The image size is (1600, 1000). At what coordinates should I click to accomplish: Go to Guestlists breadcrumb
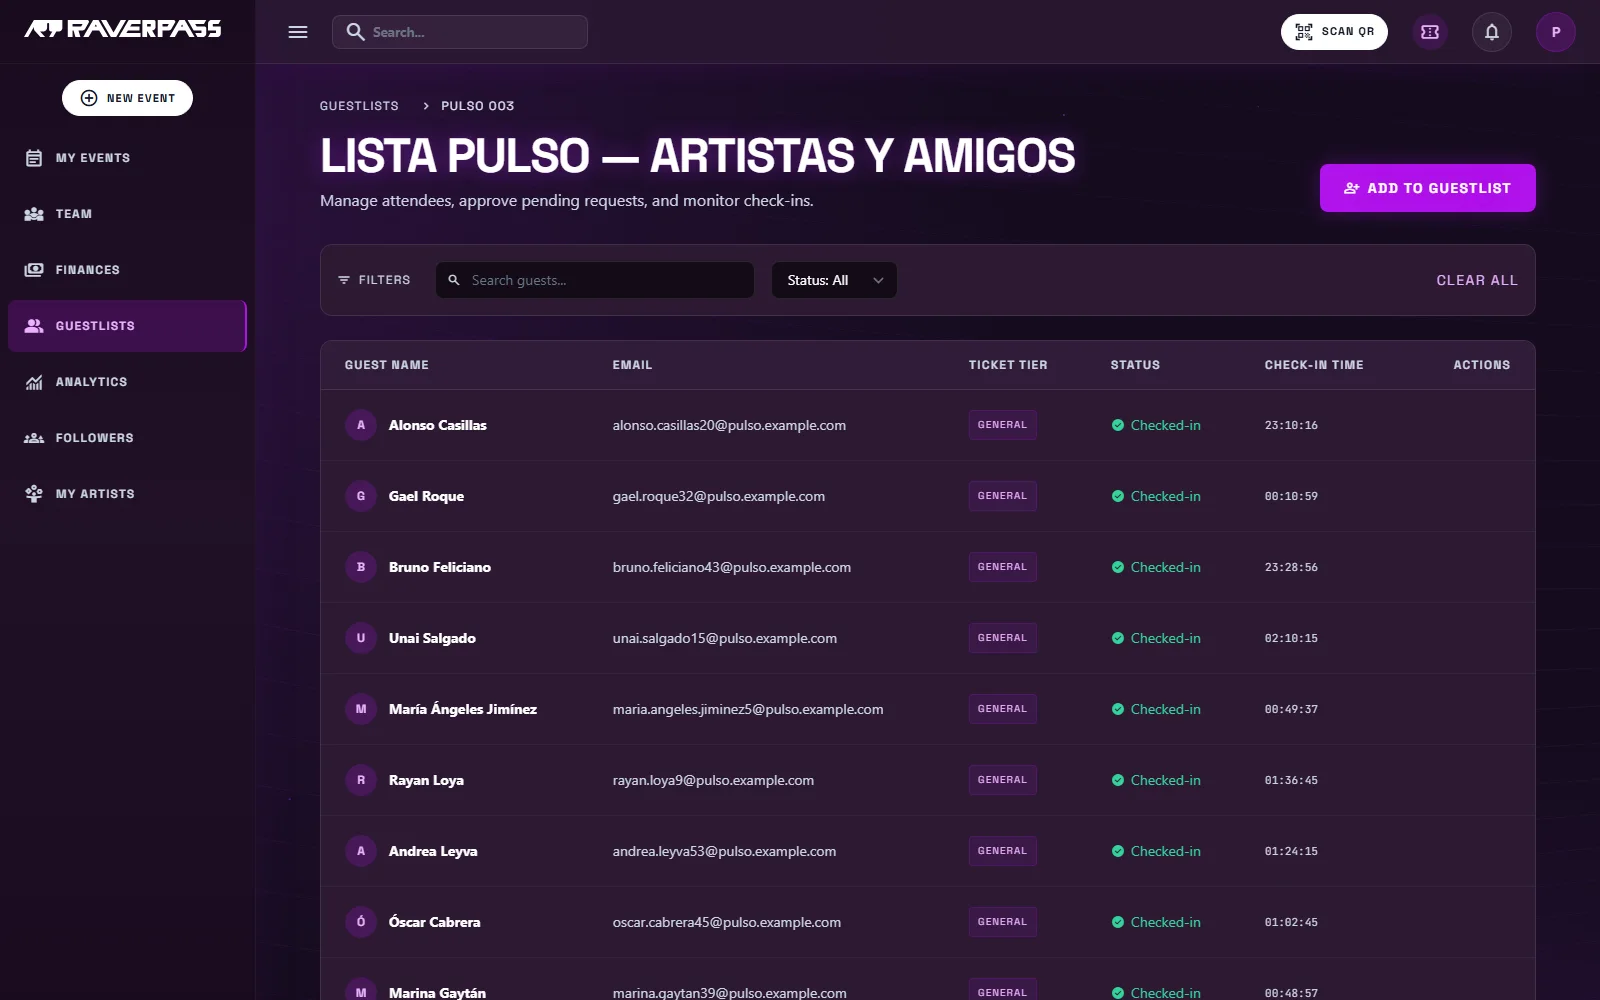tap(359, 106)
